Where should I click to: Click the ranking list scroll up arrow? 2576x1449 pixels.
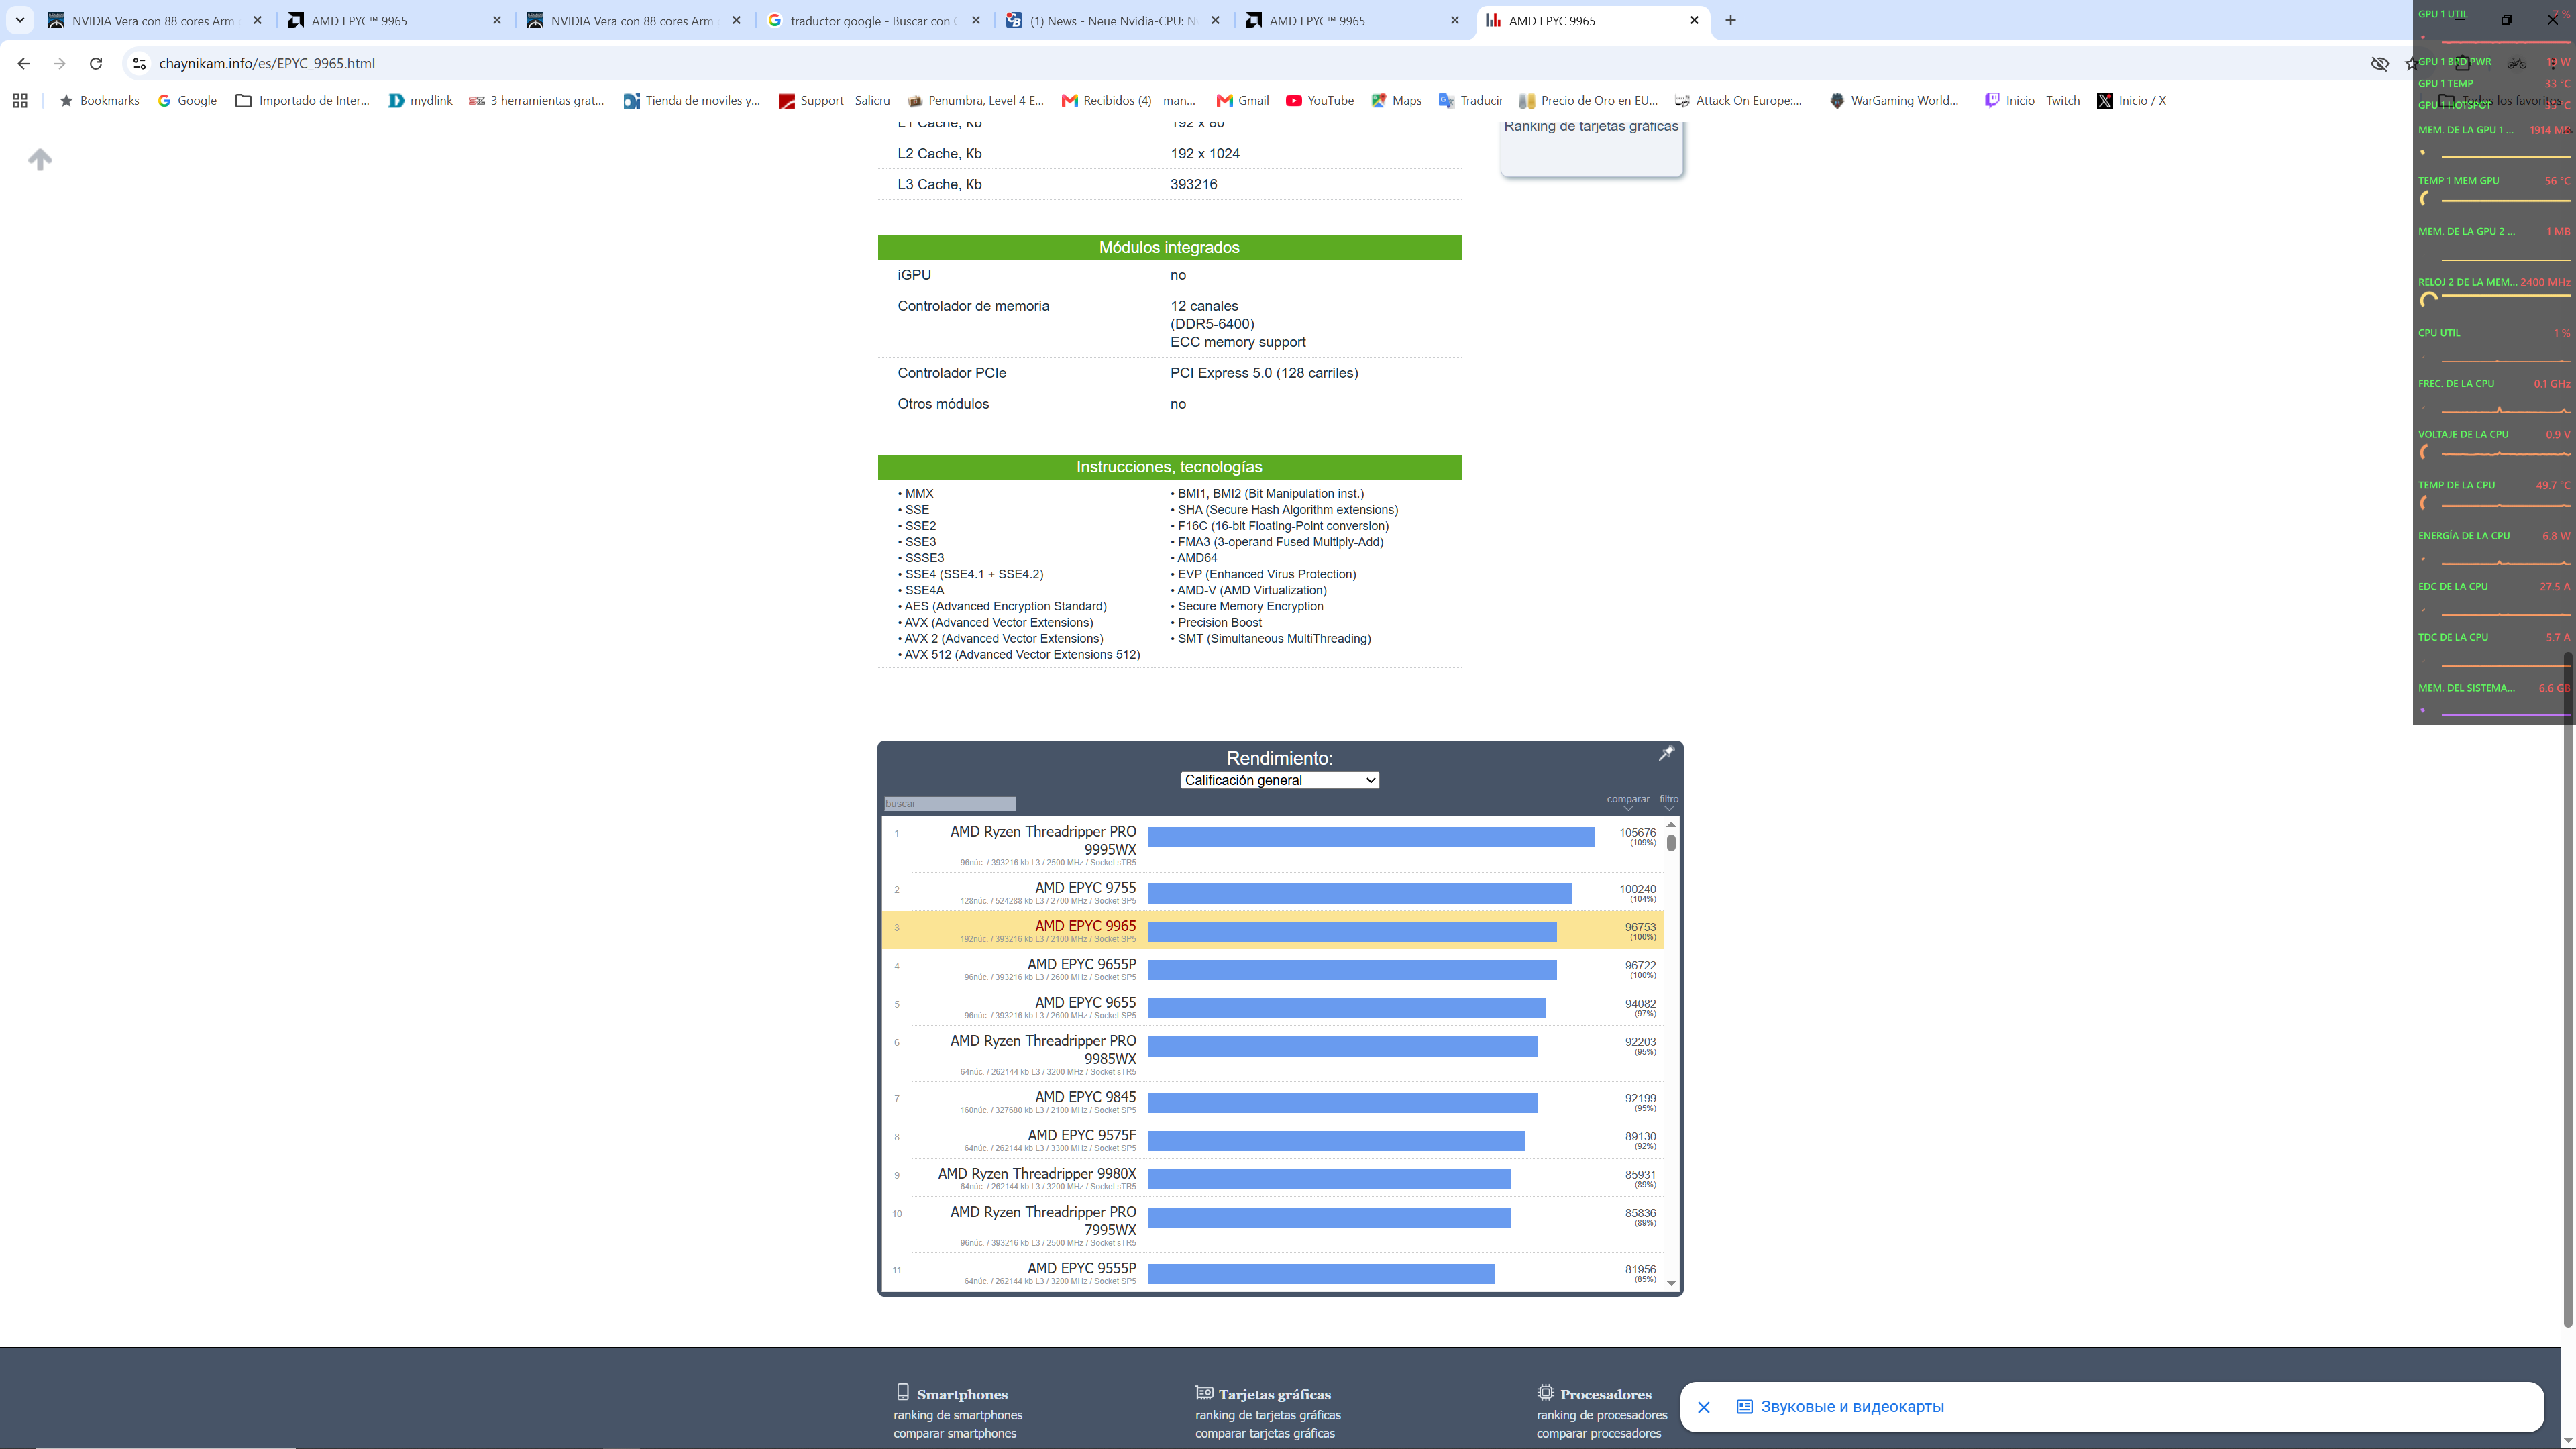1671,825
